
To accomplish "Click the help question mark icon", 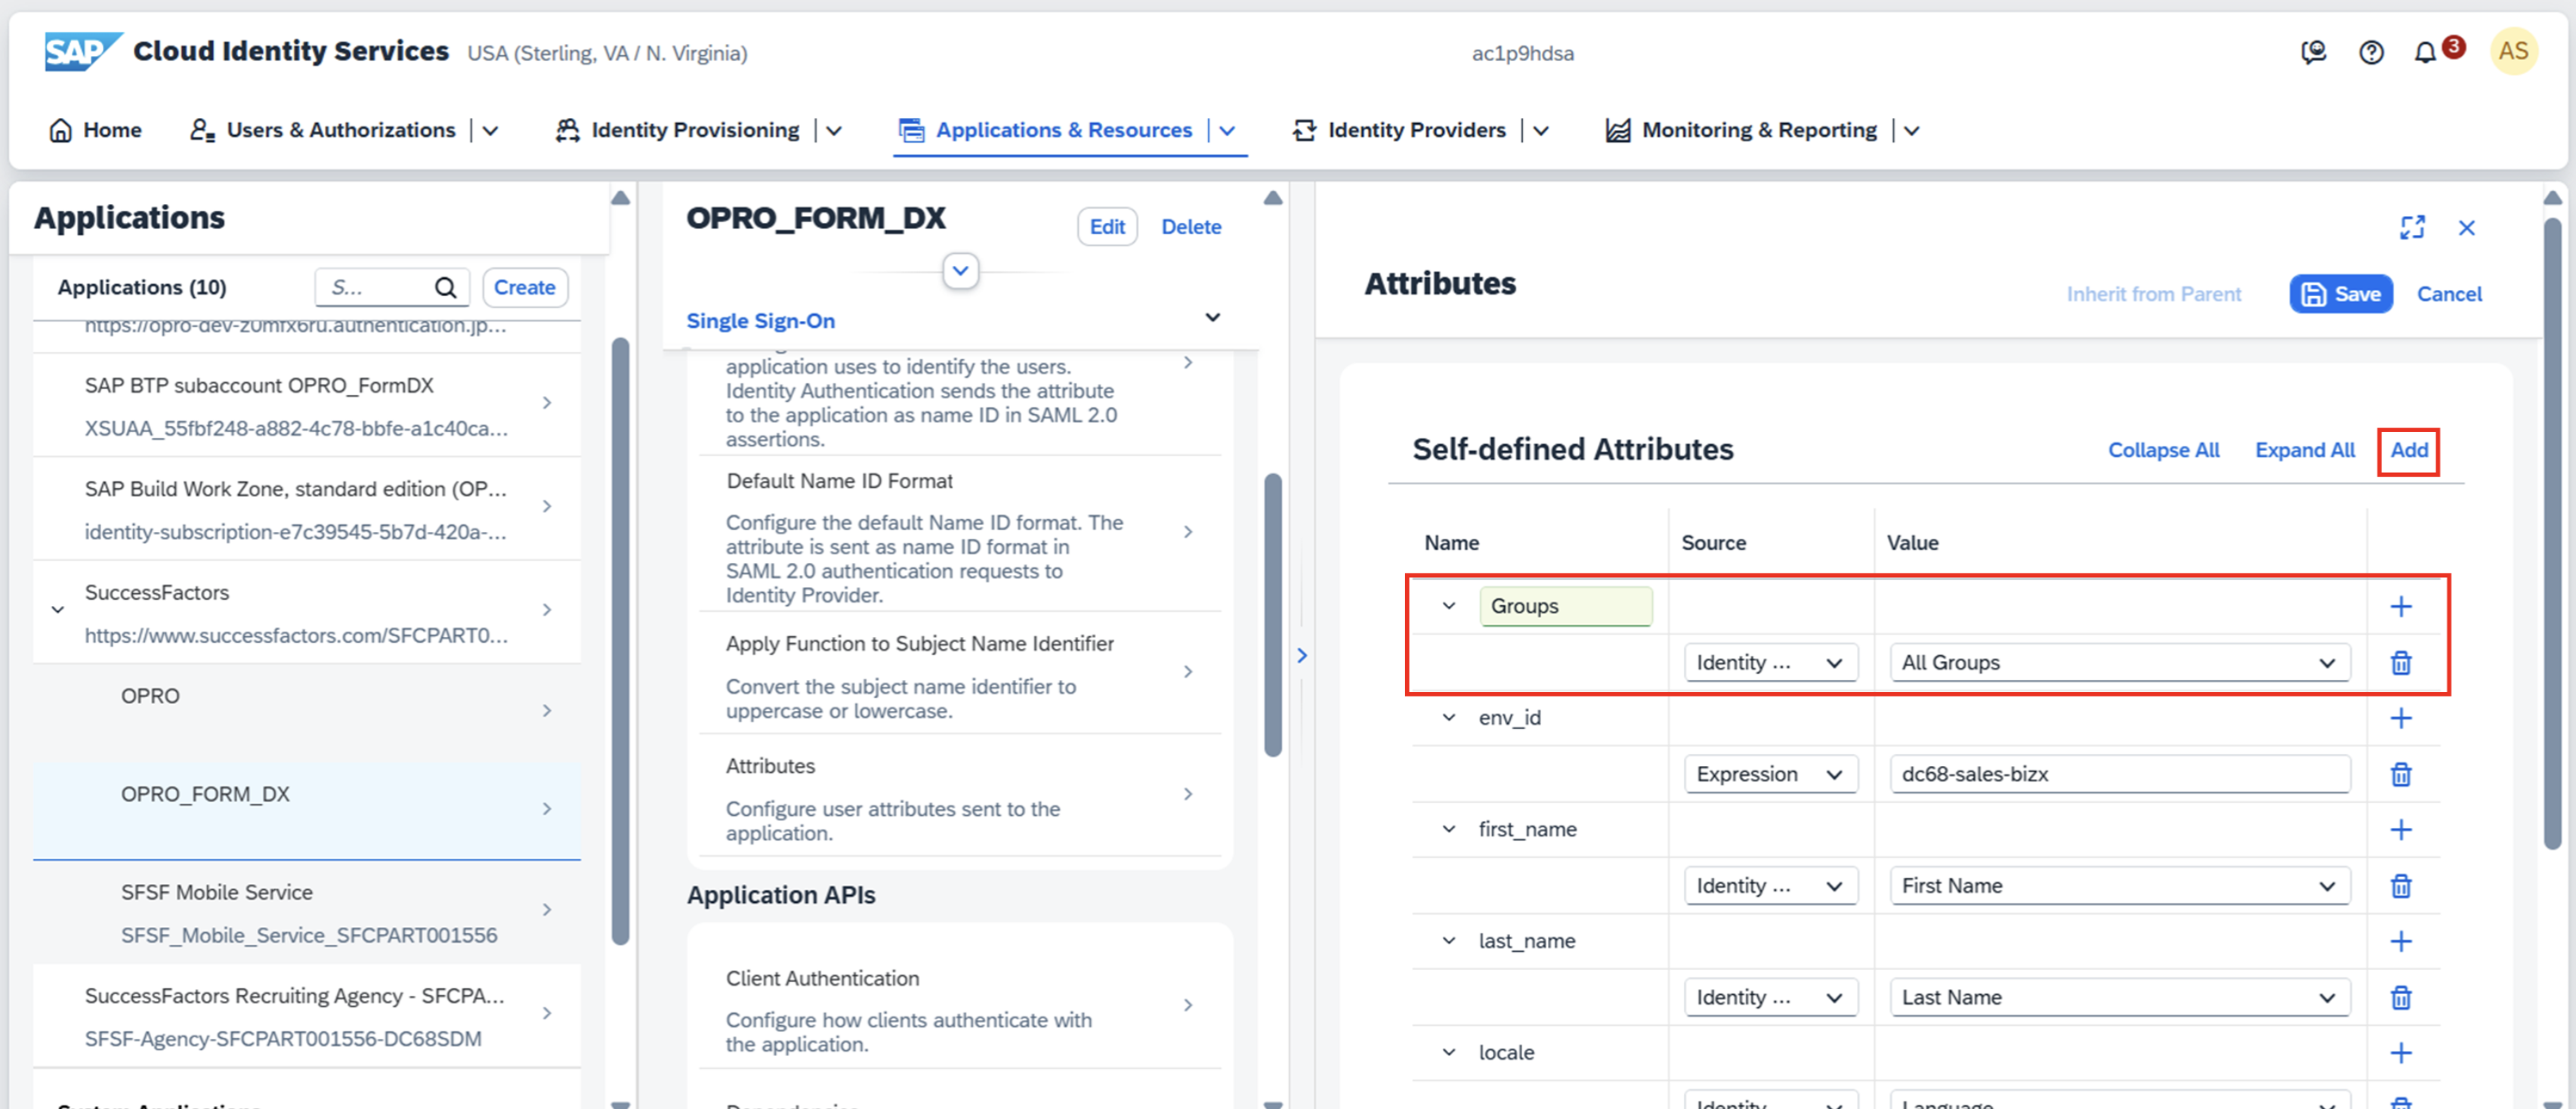I will point(2371,52).
